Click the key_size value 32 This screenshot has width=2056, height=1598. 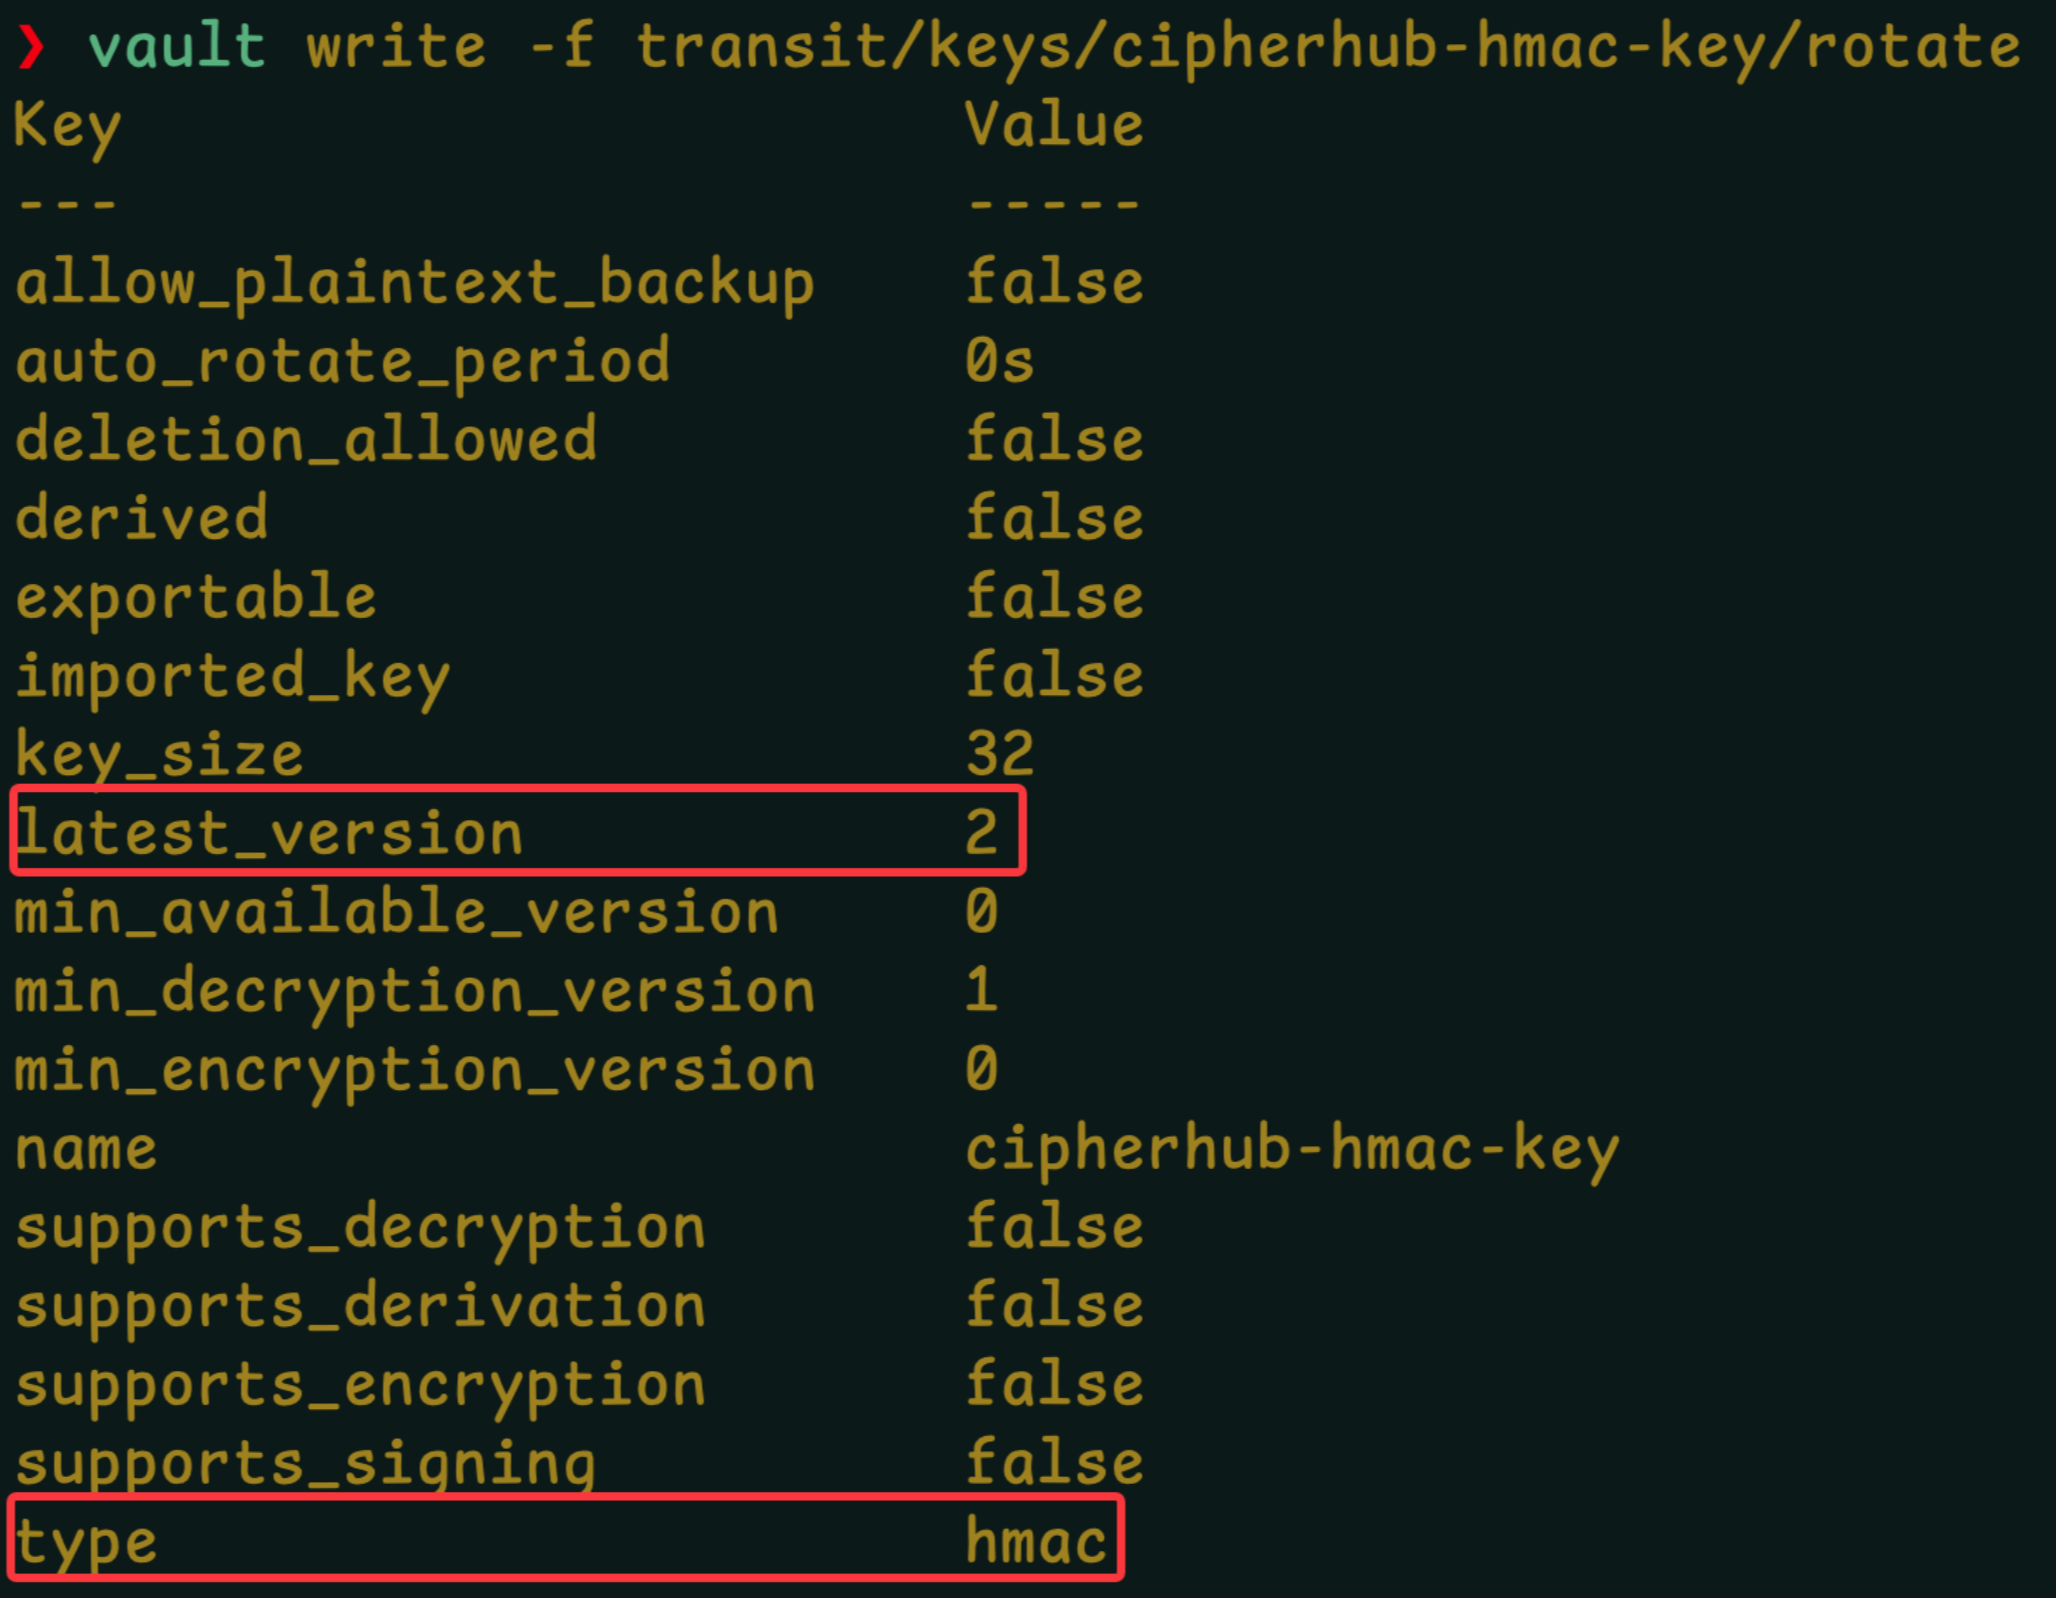999,754
